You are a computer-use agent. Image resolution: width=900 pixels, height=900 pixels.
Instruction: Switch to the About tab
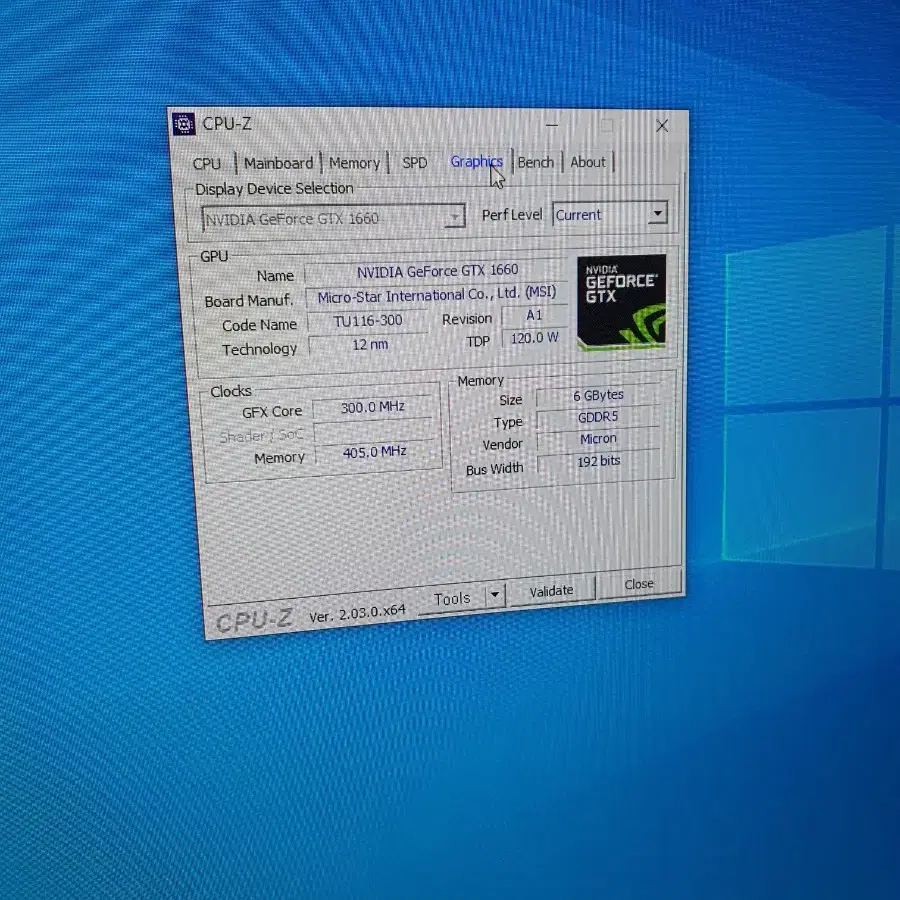[588, 162]
